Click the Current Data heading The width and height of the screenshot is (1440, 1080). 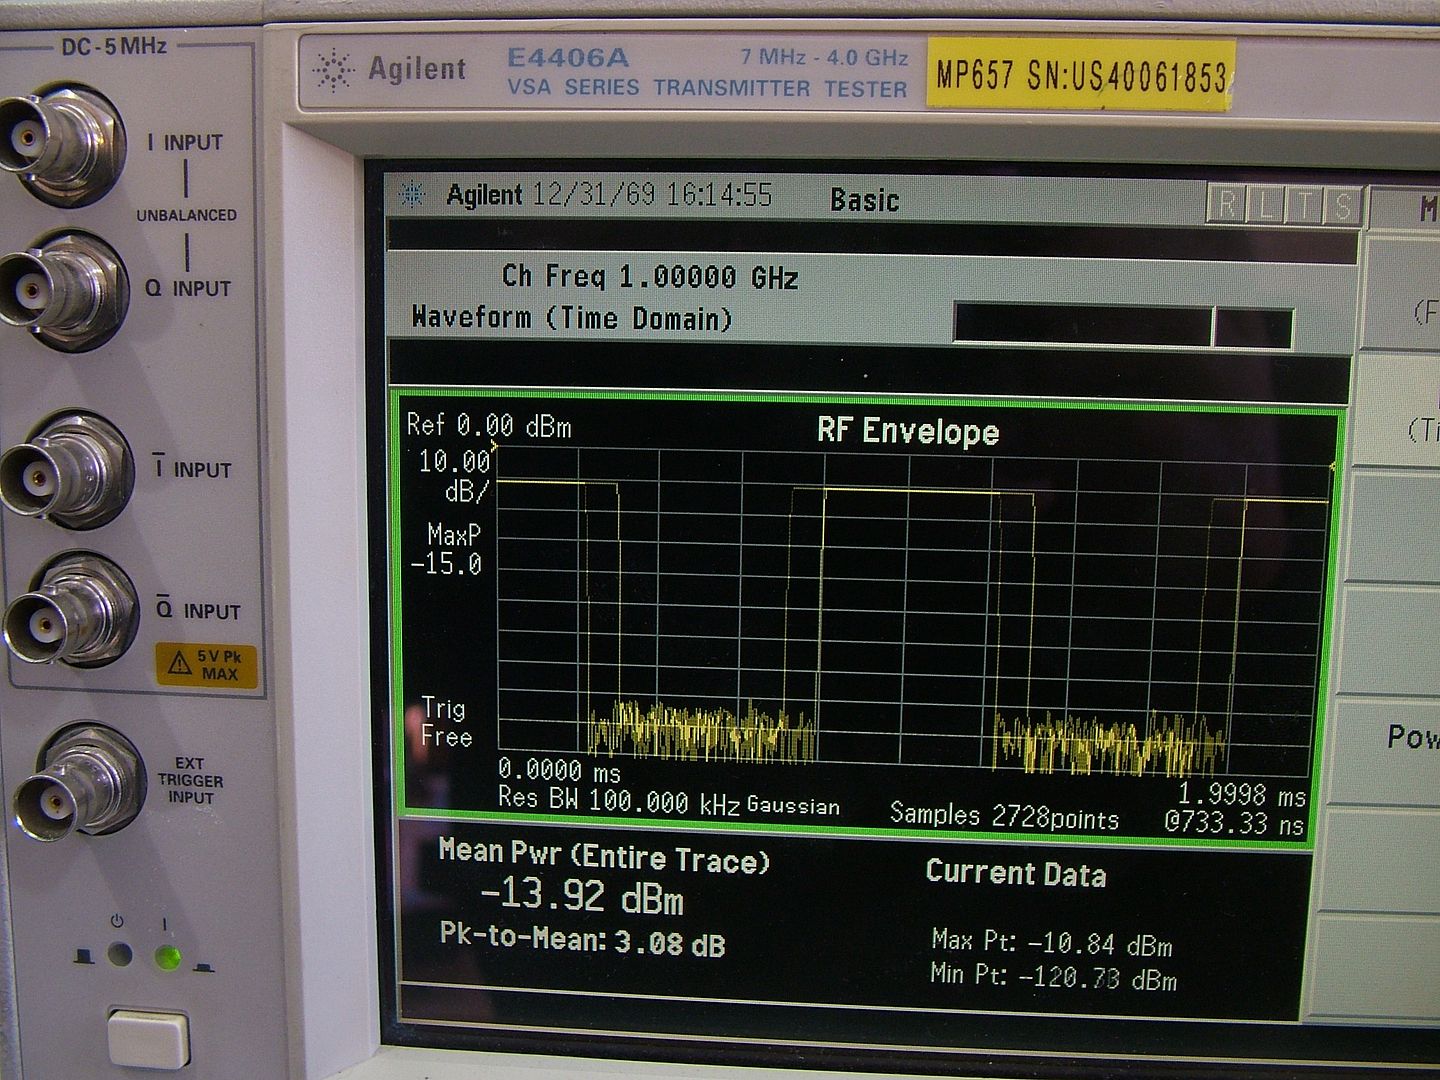point(1016,873)
